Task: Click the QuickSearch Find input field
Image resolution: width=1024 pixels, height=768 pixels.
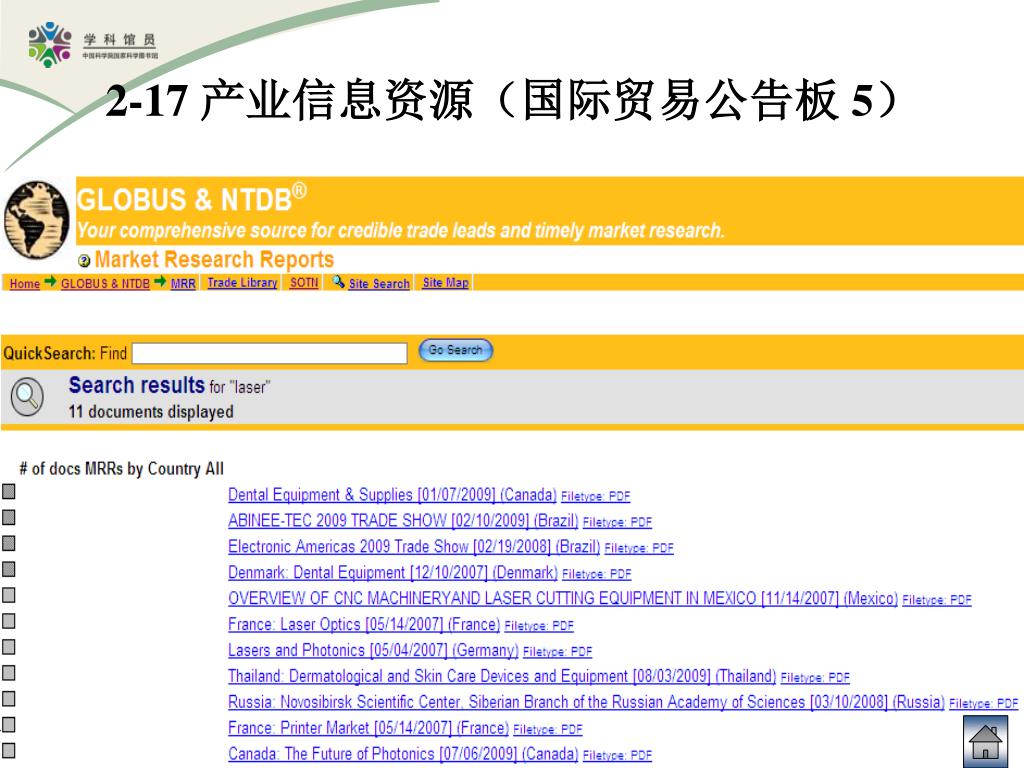Action: point(270,353)
